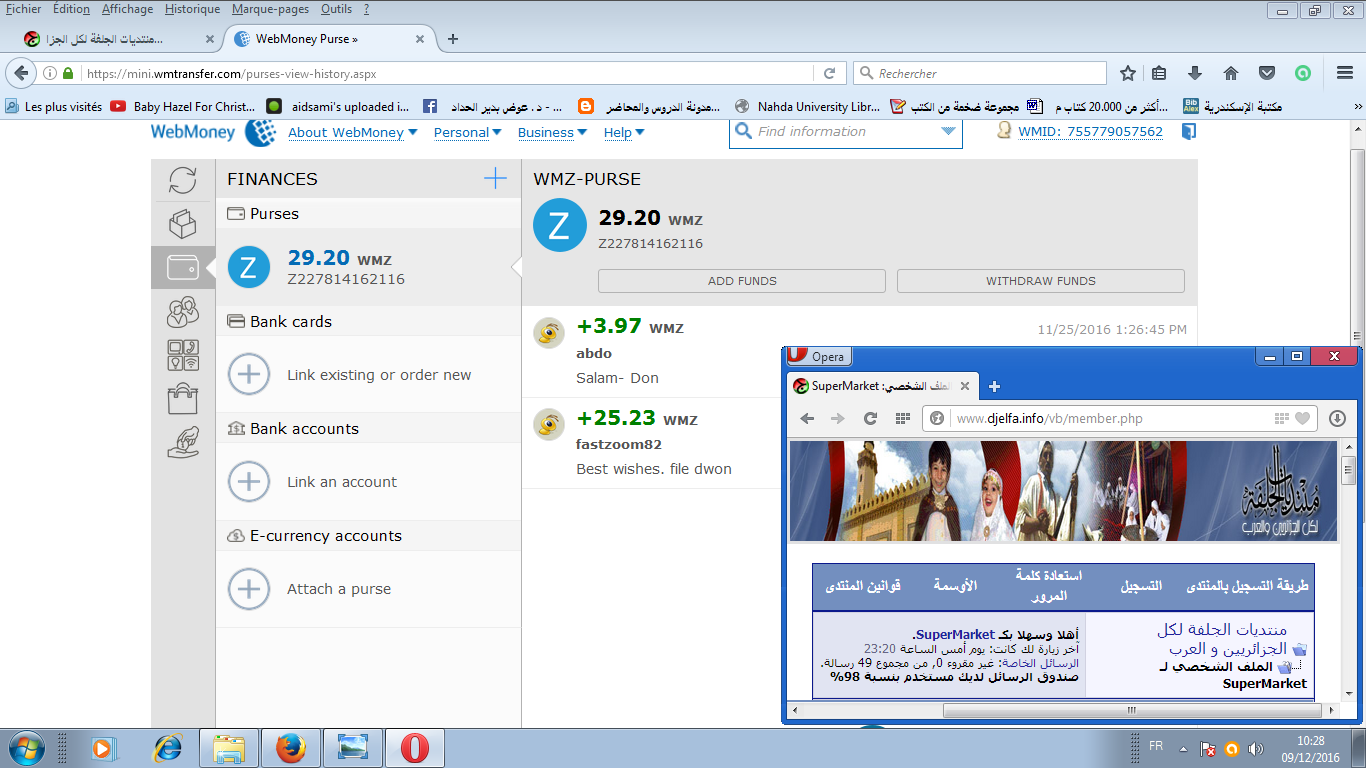Click the plus circle beside Attach a purse
The width and height of the screenshot is (1366, 768).
tap(249, 589)
